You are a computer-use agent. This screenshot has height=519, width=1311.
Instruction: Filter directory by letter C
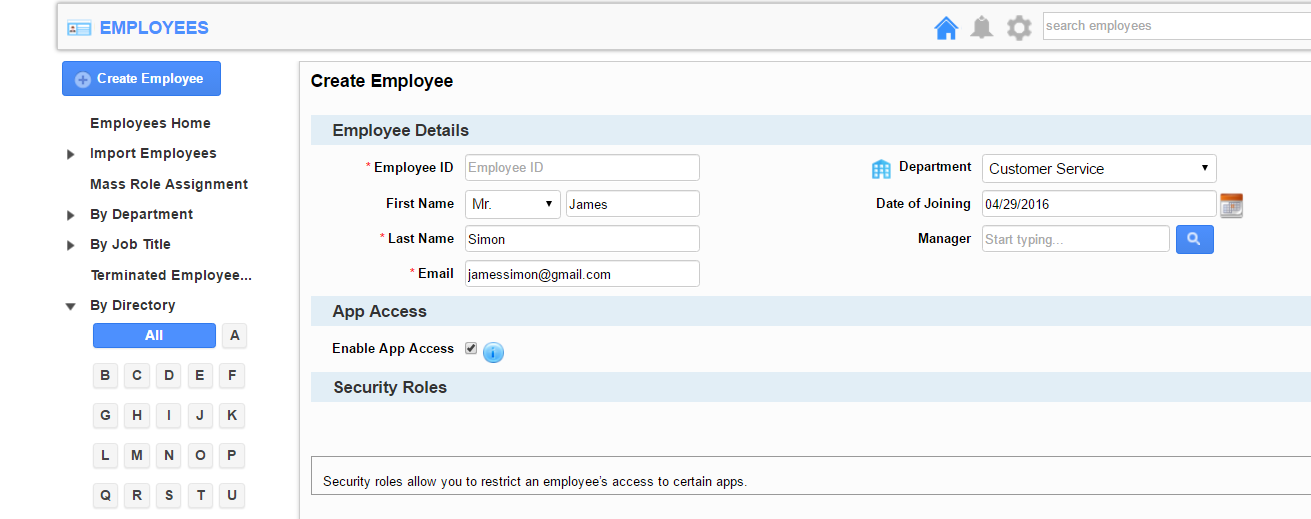(137, 376)
